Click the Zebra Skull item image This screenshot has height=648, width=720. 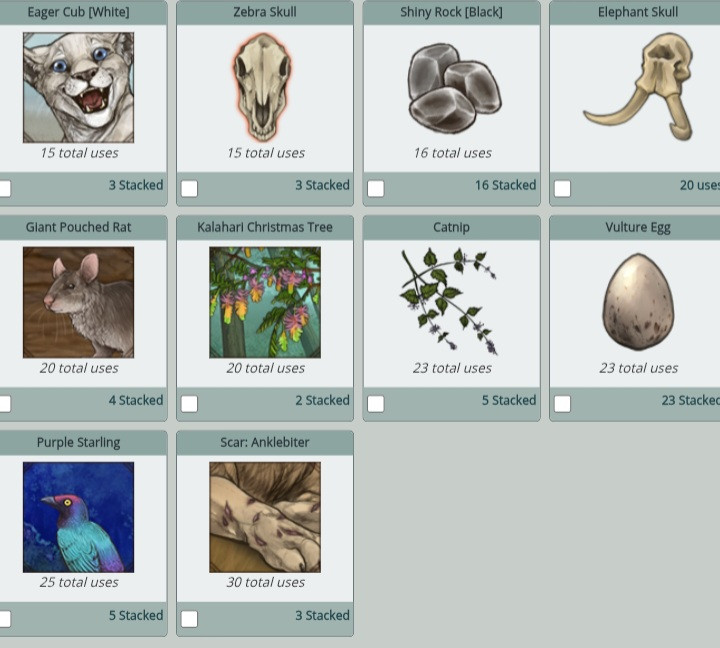263,87
